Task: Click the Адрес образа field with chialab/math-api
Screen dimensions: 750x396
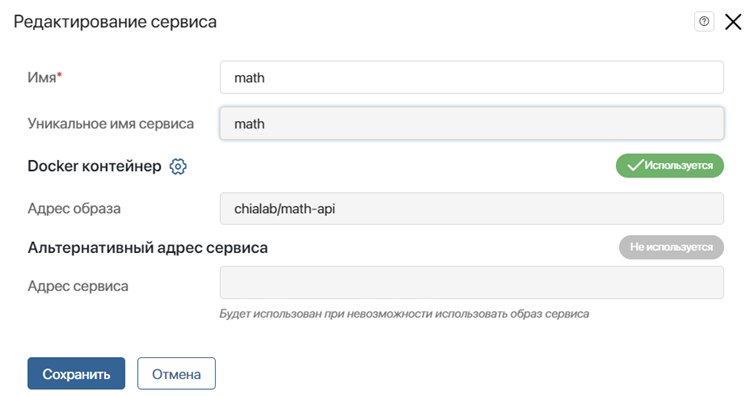Action: [x=472, y=209]
